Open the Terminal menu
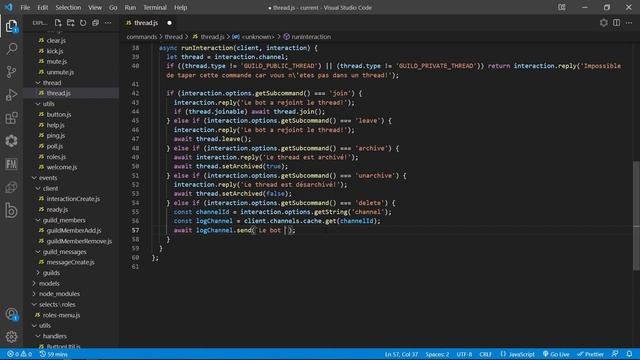Image resolution: width=640 pixels, height=360 pixels. (x=155, y=7)
